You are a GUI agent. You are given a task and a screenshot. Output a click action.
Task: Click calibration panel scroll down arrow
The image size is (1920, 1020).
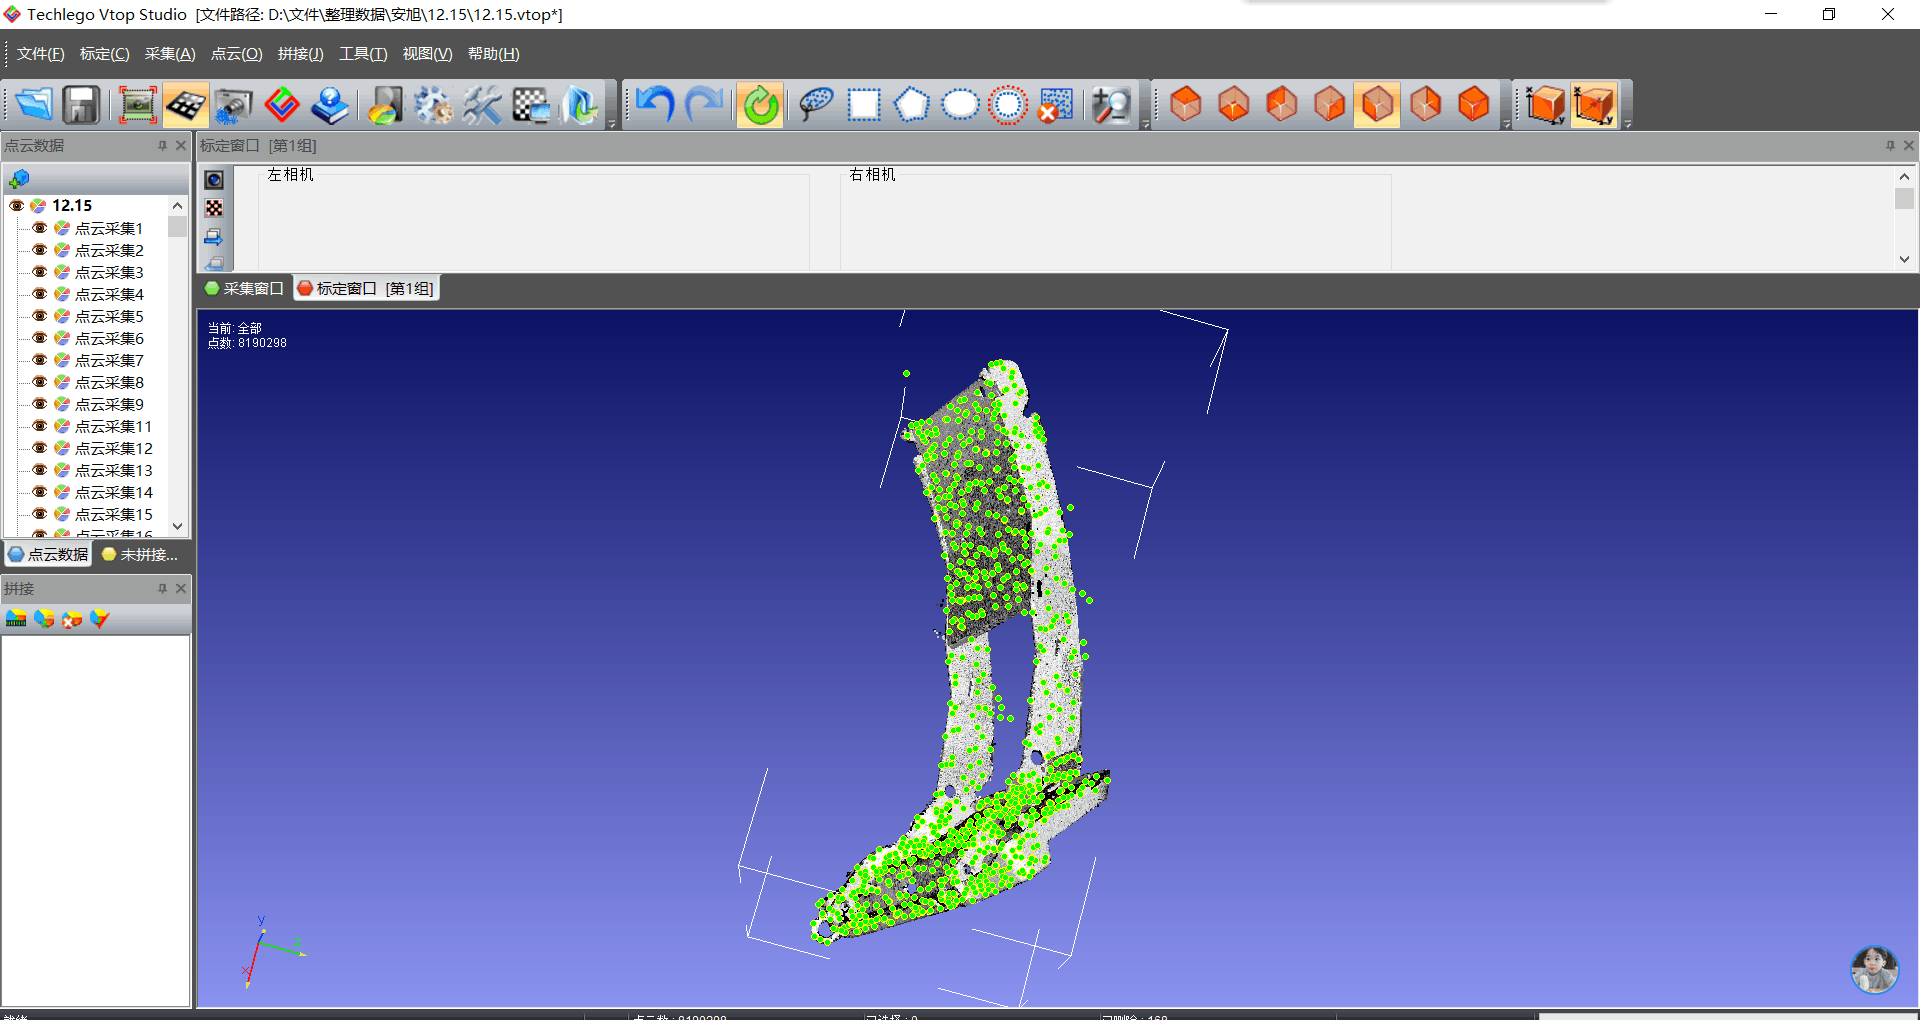click(1904, 259)
